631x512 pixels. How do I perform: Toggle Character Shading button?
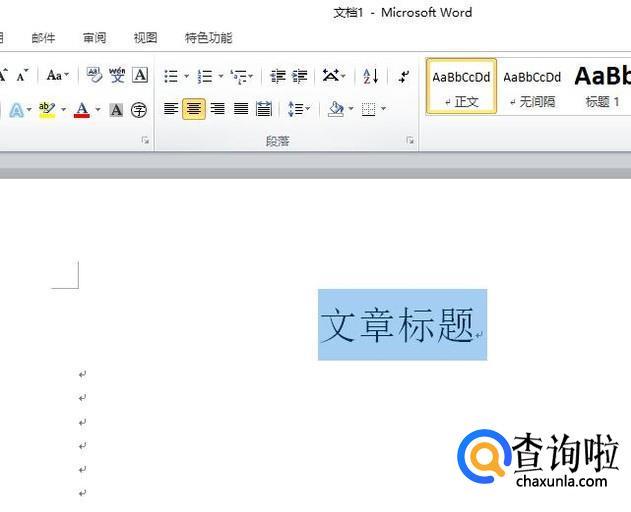click(x=116, y=109)
